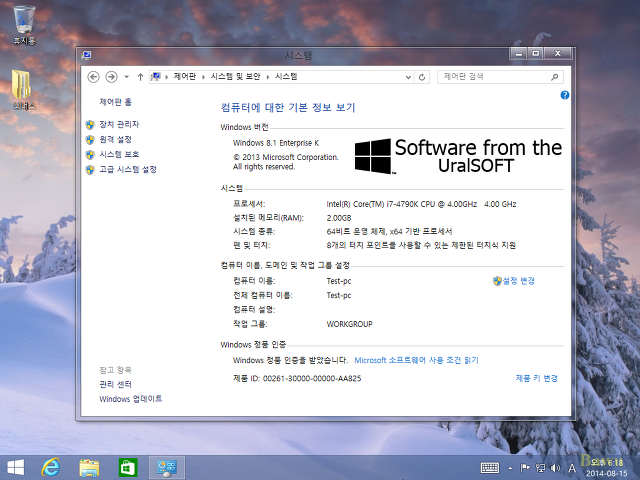The width and height of the screenshot is (640, 480).
Task: Click the search magnifier icon
Action: click(555, 77)
